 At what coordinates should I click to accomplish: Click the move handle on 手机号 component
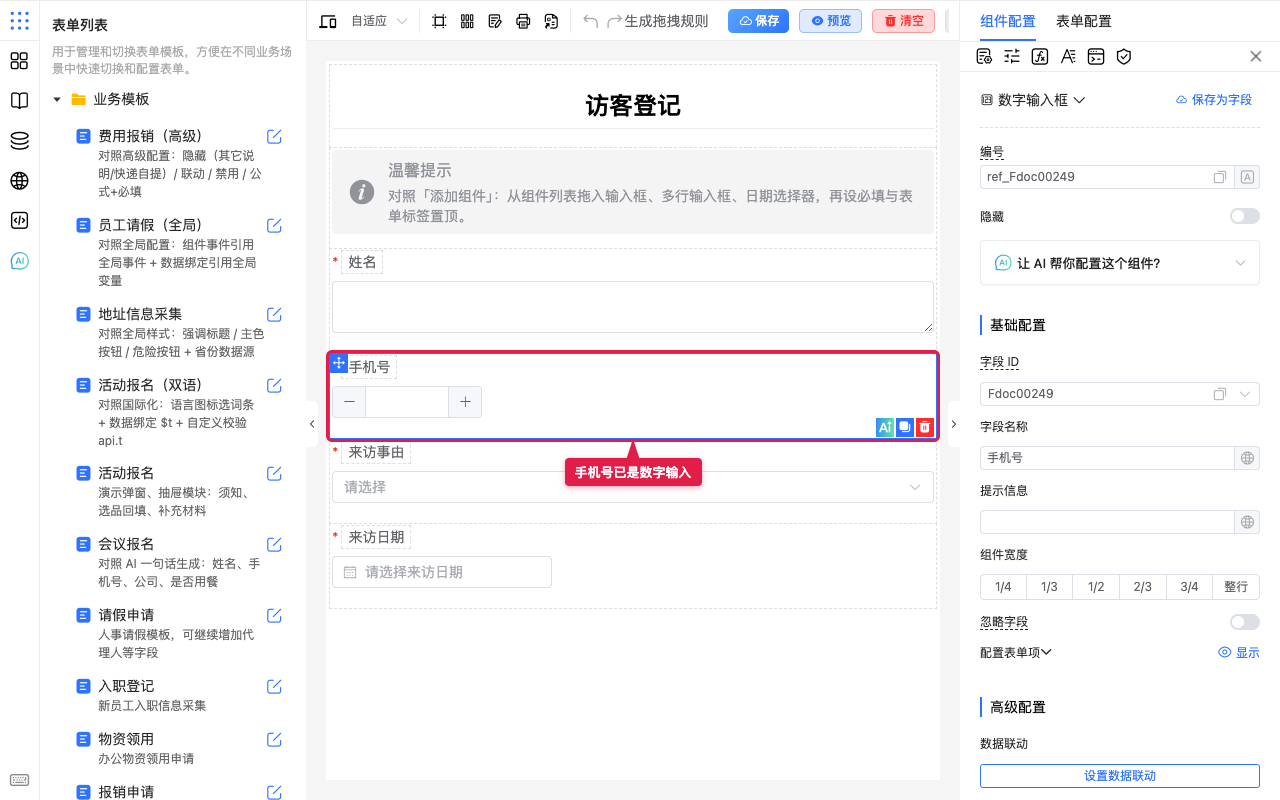(x=339, y=363)
